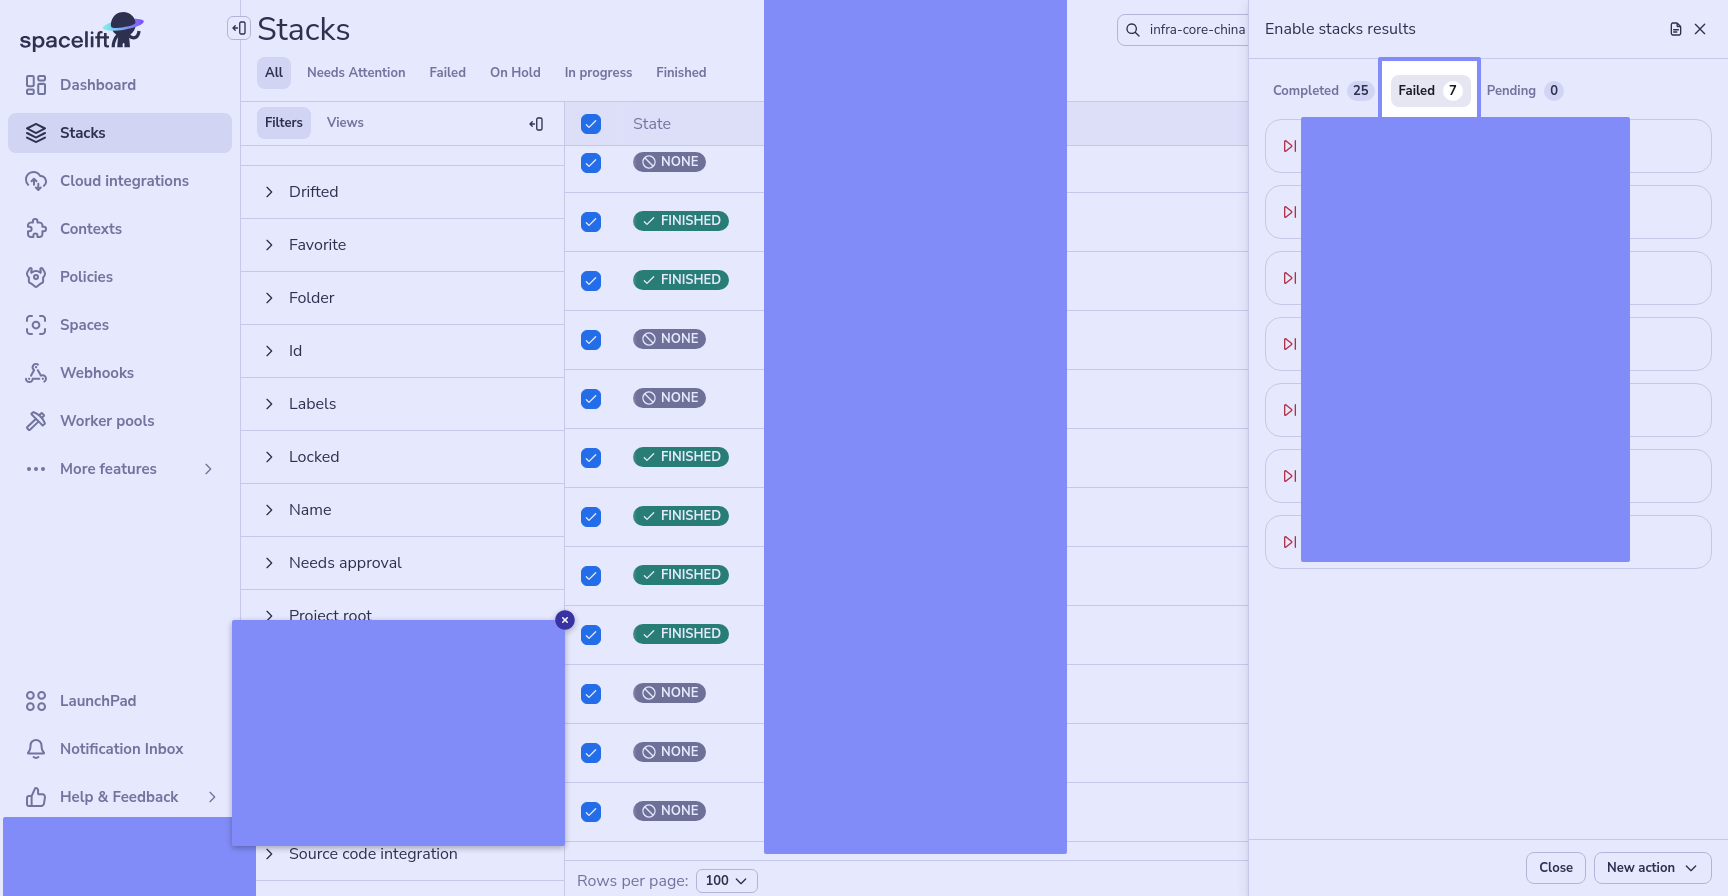
Task: Switch to the Views tab
Action: point(345,123)
